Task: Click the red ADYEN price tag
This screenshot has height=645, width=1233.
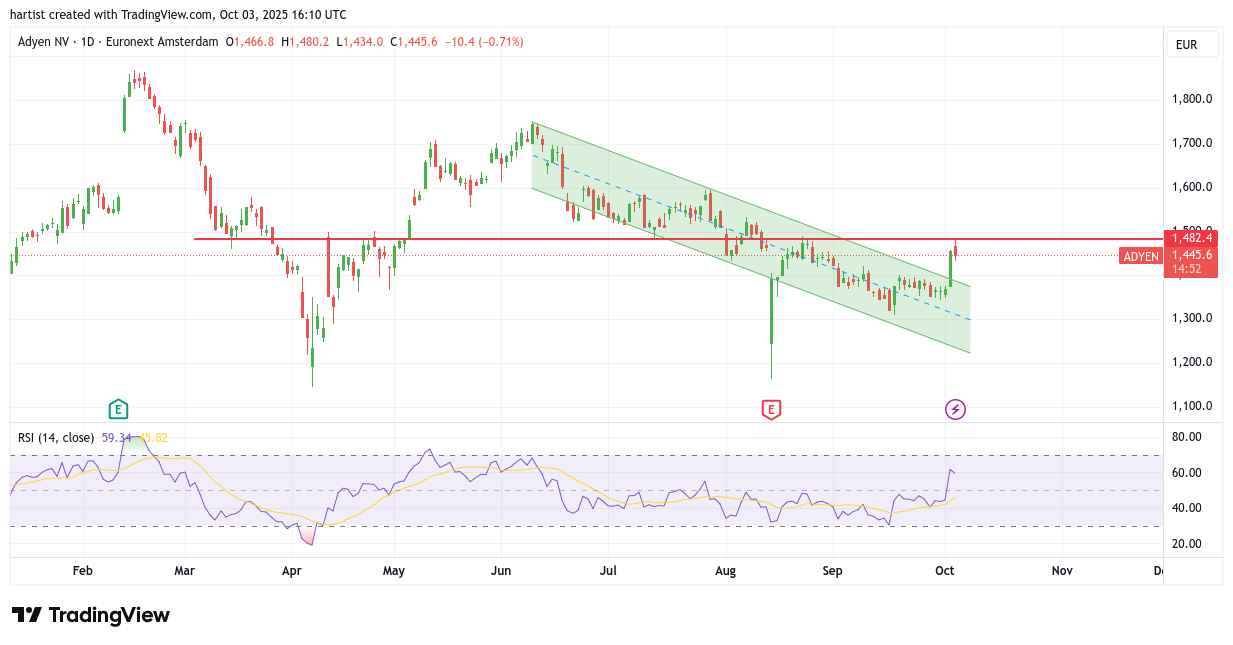Action: pyautogui.click(x=1141, y=256)
